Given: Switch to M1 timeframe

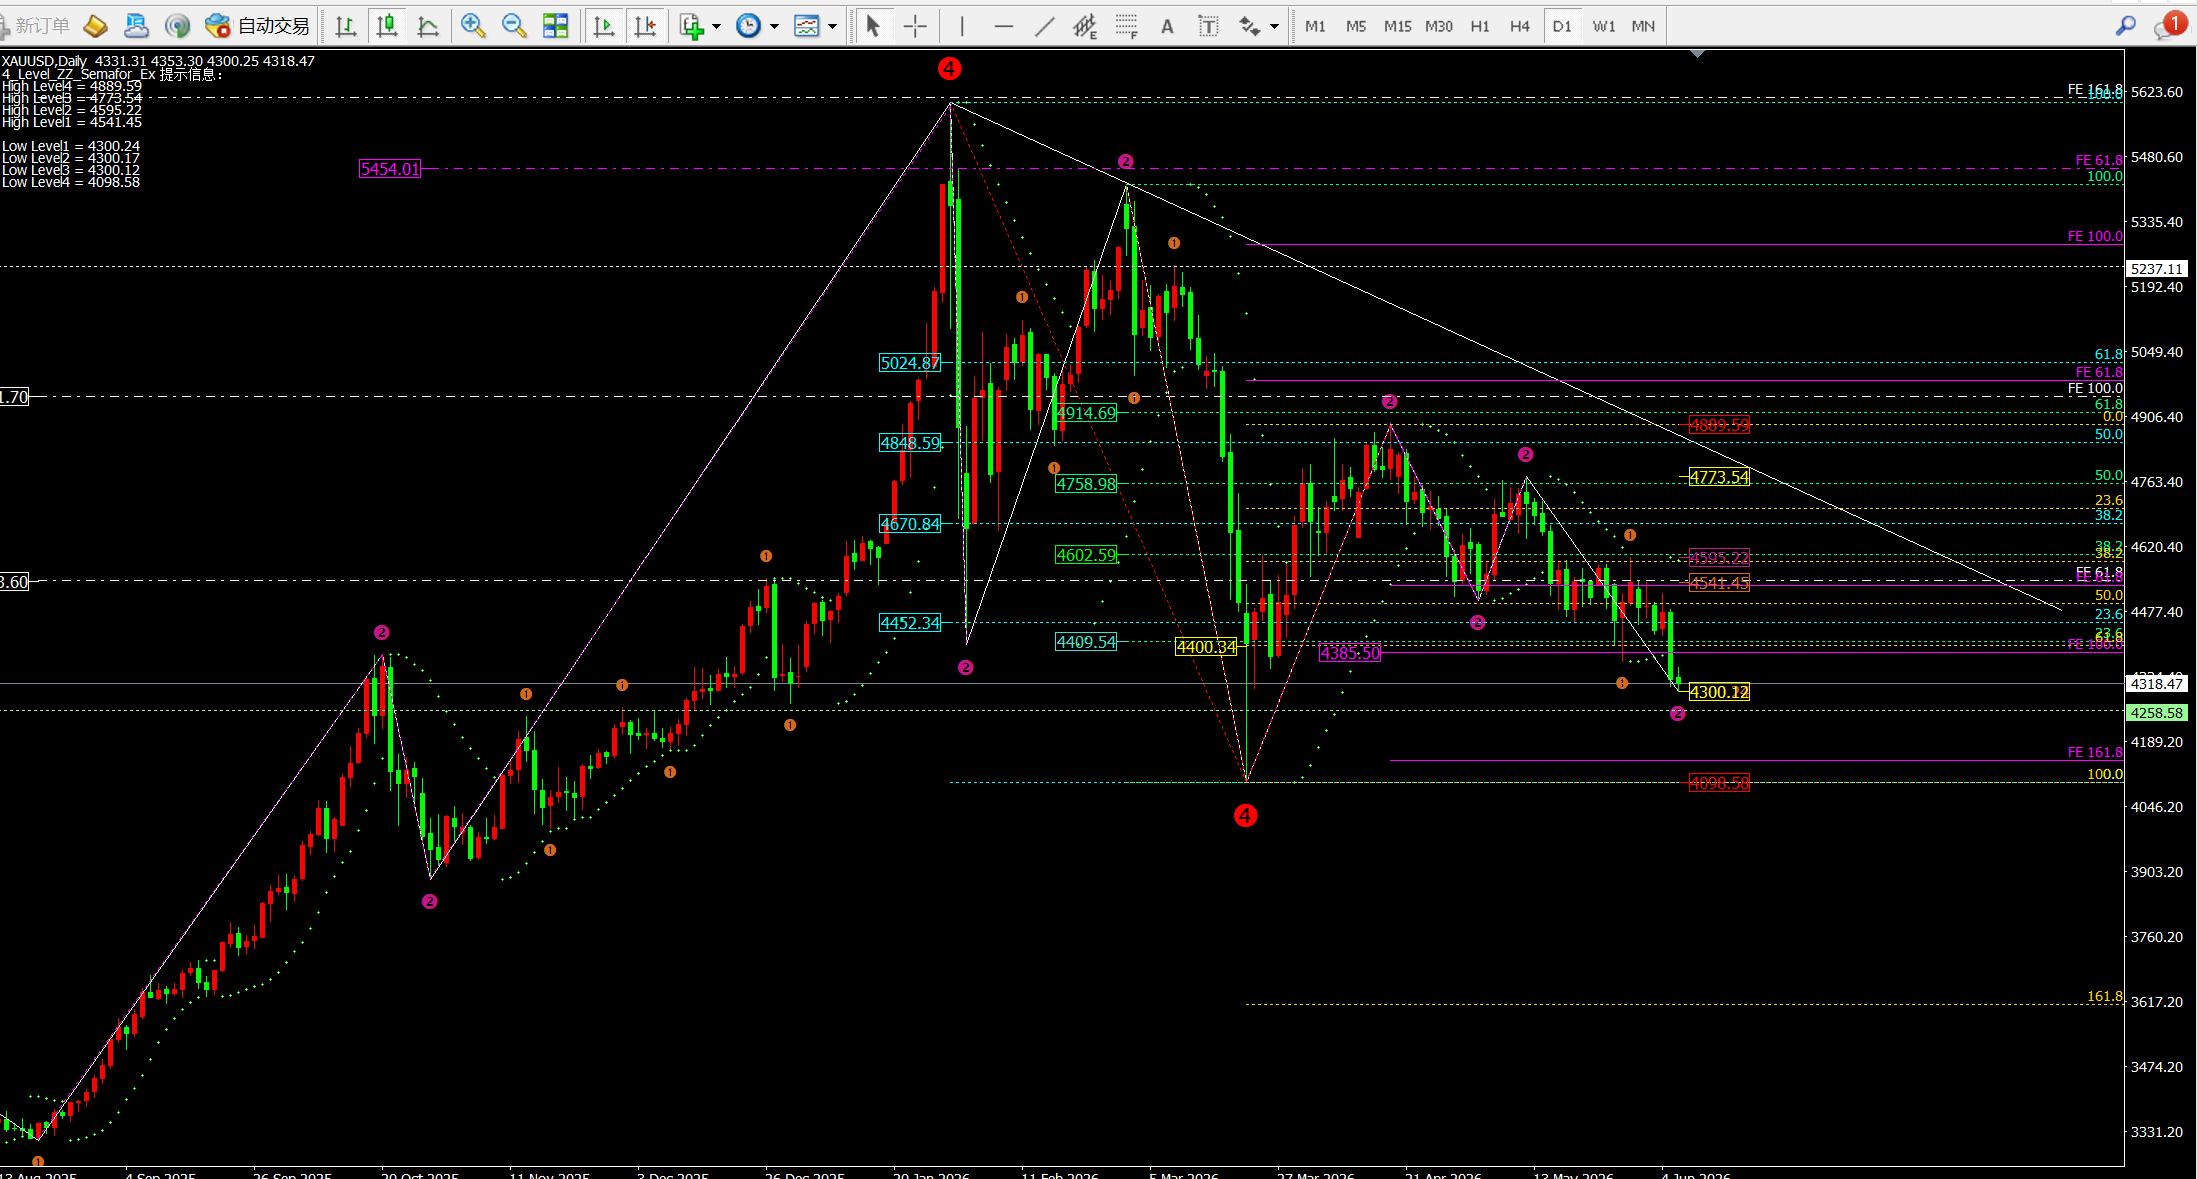Looking at the screenshot, I should coord(1315,26).
